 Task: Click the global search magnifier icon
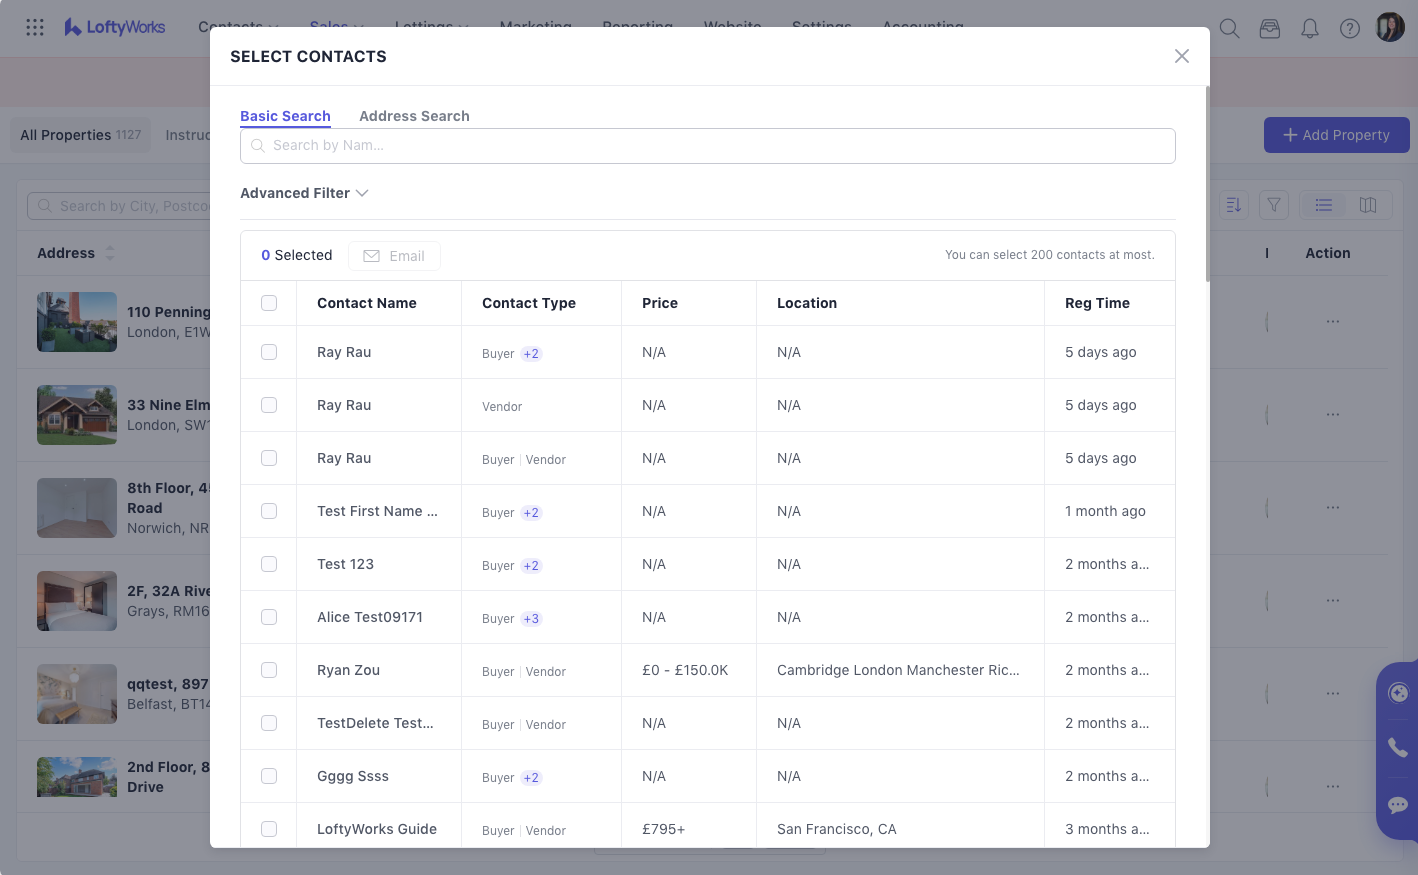[1229, 28]
